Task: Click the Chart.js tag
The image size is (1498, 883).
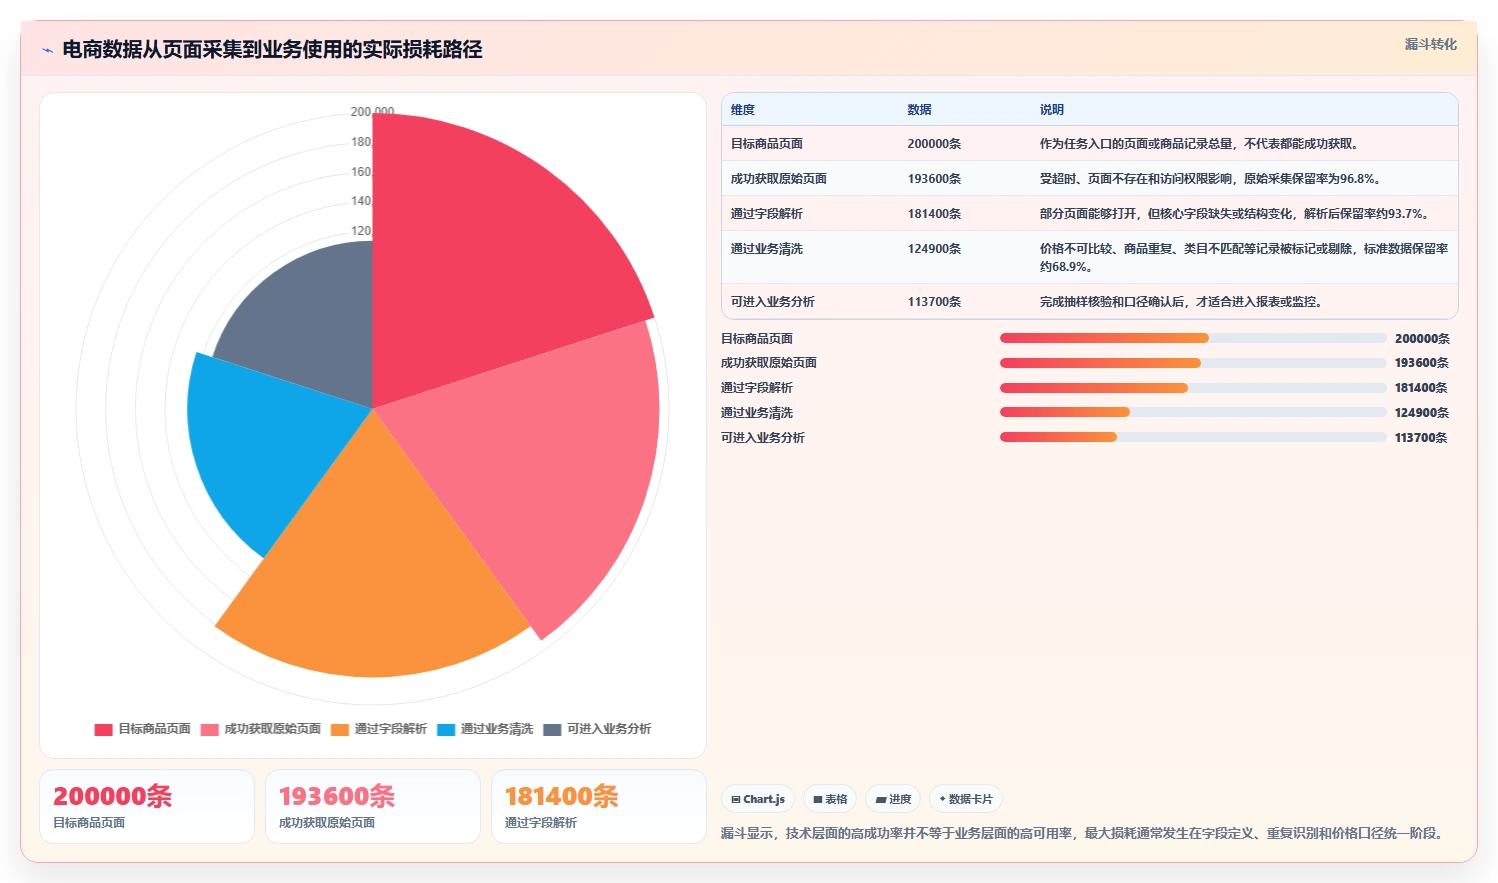Action: [x=758, y=799]
